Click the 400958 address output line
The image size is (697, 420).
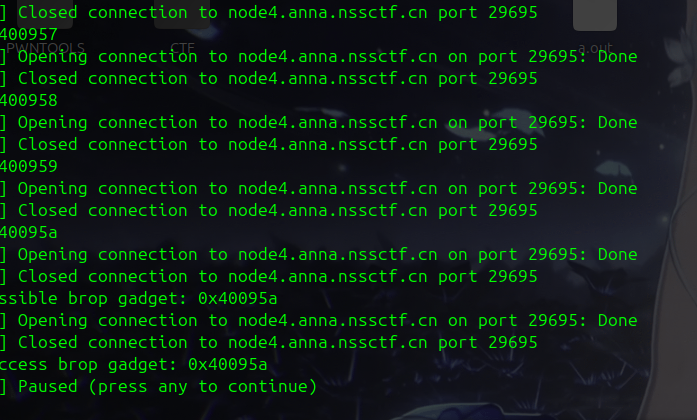pyautogui.click(x=29, y=100)
